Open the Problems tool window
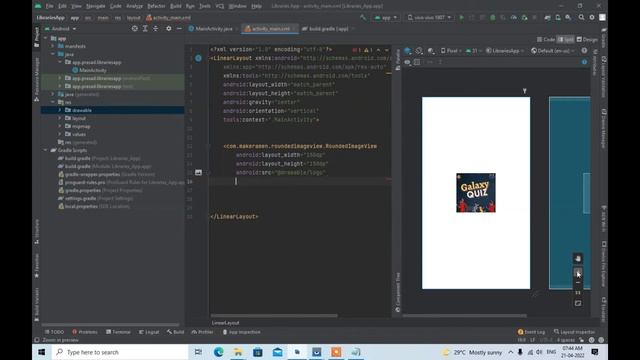This screenshot has width=640, height=360. tap(85, 332)
